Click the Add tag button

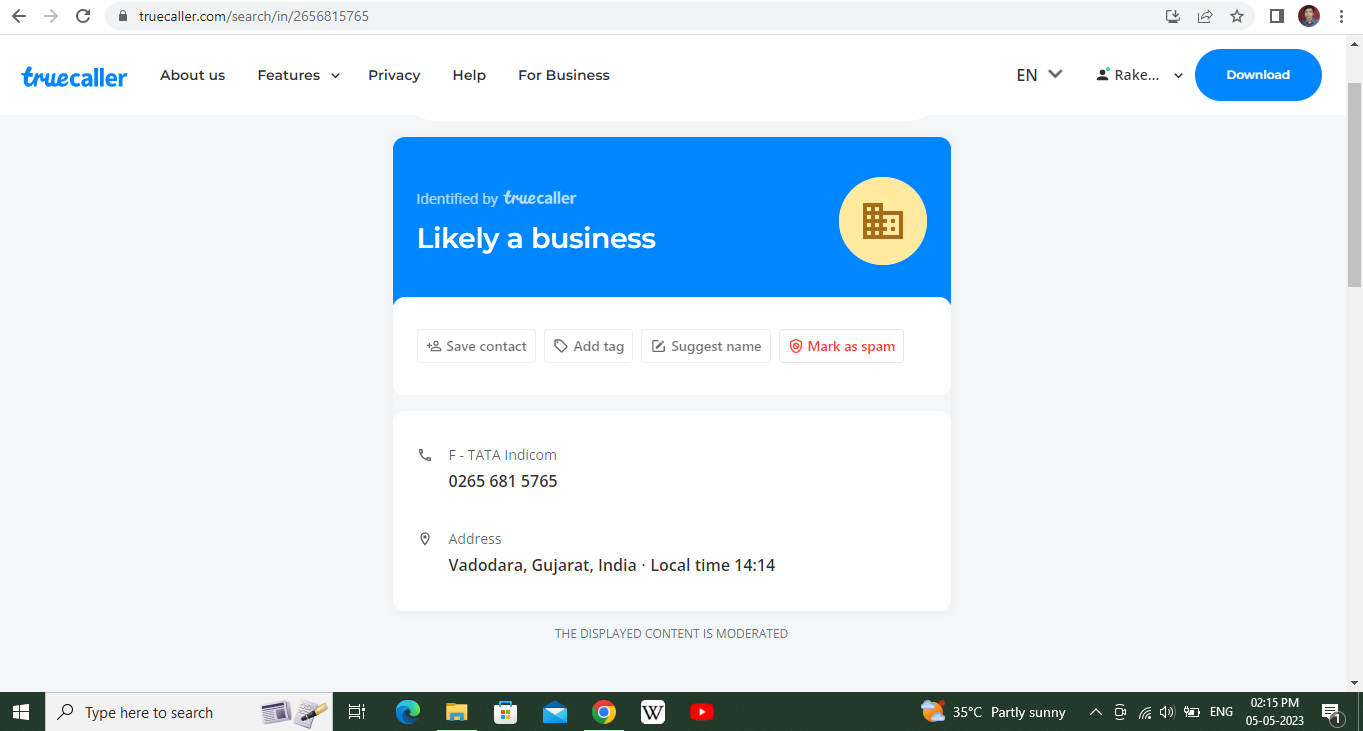pyautogui.click(x=588, y=346)
